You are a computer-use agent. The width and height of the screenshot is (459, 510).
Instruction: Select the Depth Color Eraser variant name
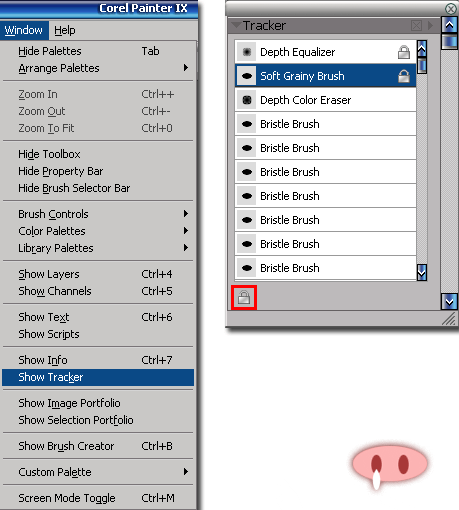pyautogui.click(x=305, y=100)
